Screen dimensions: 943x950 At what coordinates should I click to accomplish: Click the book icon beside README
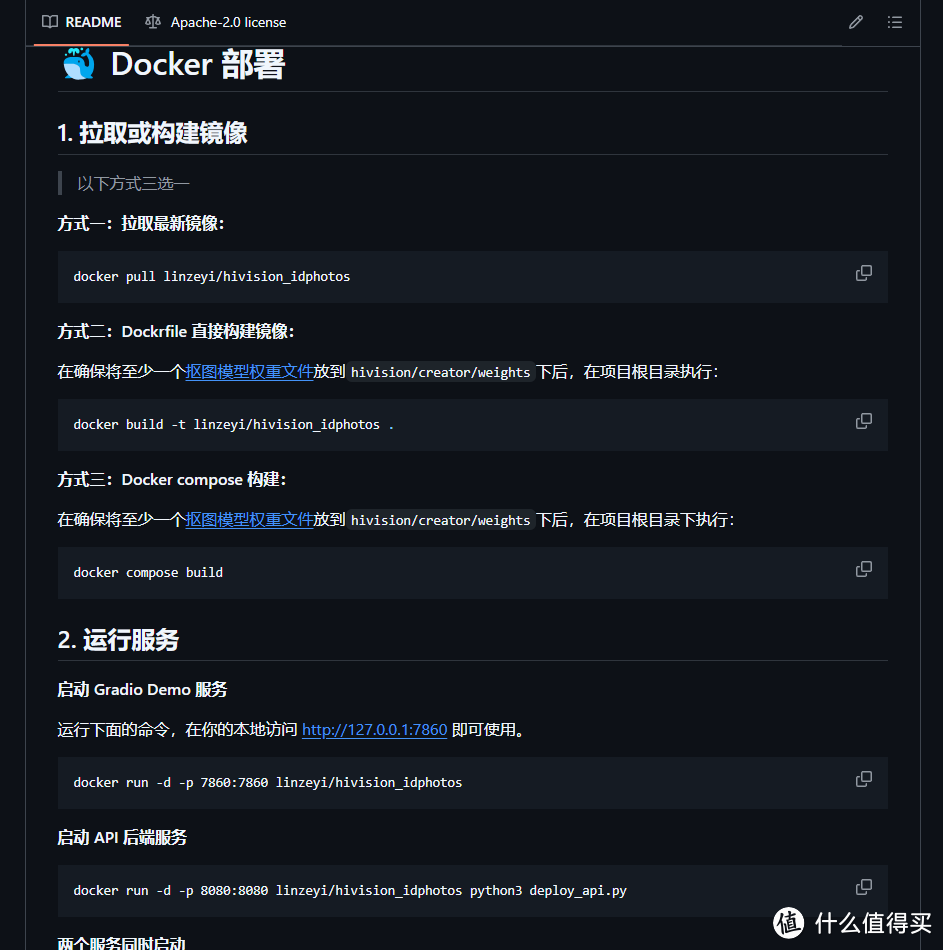[49, 21]
